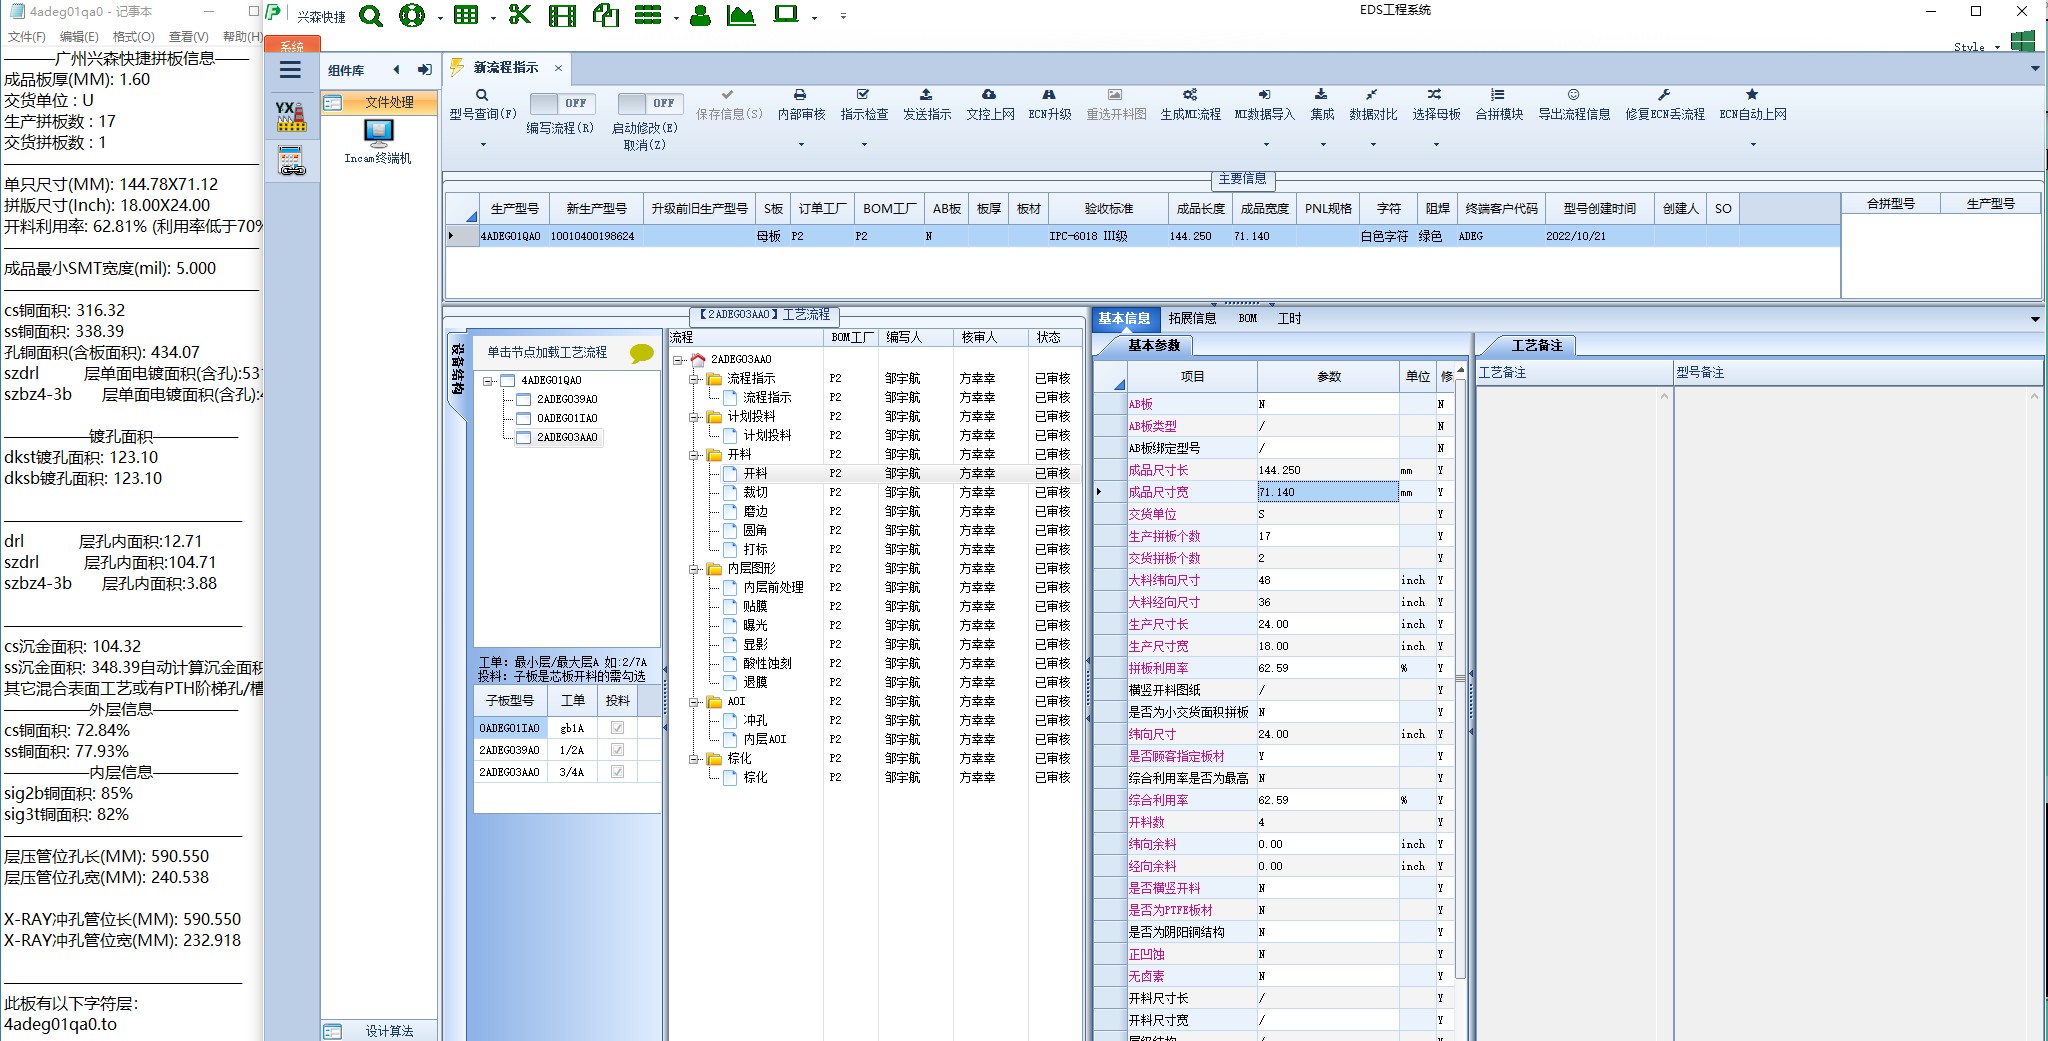This screenshot has width=2048, height=1041.
Task: Switch to the 拓展信息 tab
Action: (1192, 318)
